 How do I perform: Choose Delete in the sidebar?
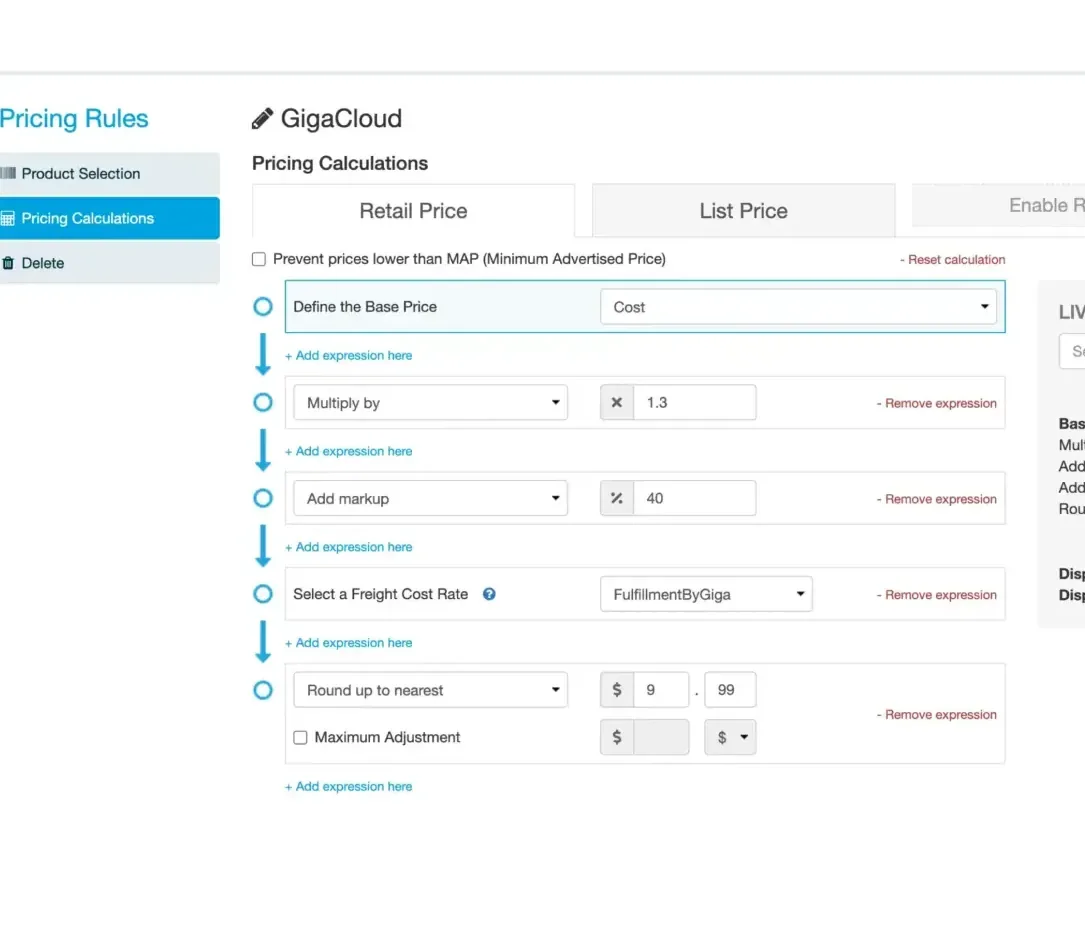109,263
